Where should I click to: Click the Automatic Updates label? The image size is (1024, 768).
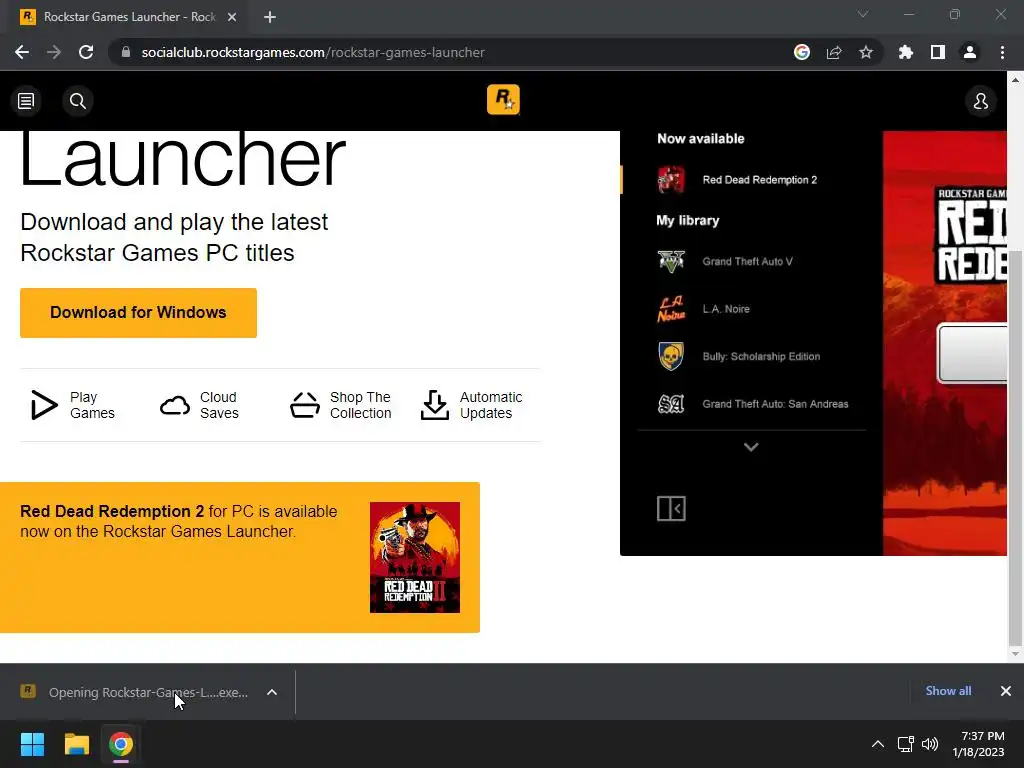point(490,405)
